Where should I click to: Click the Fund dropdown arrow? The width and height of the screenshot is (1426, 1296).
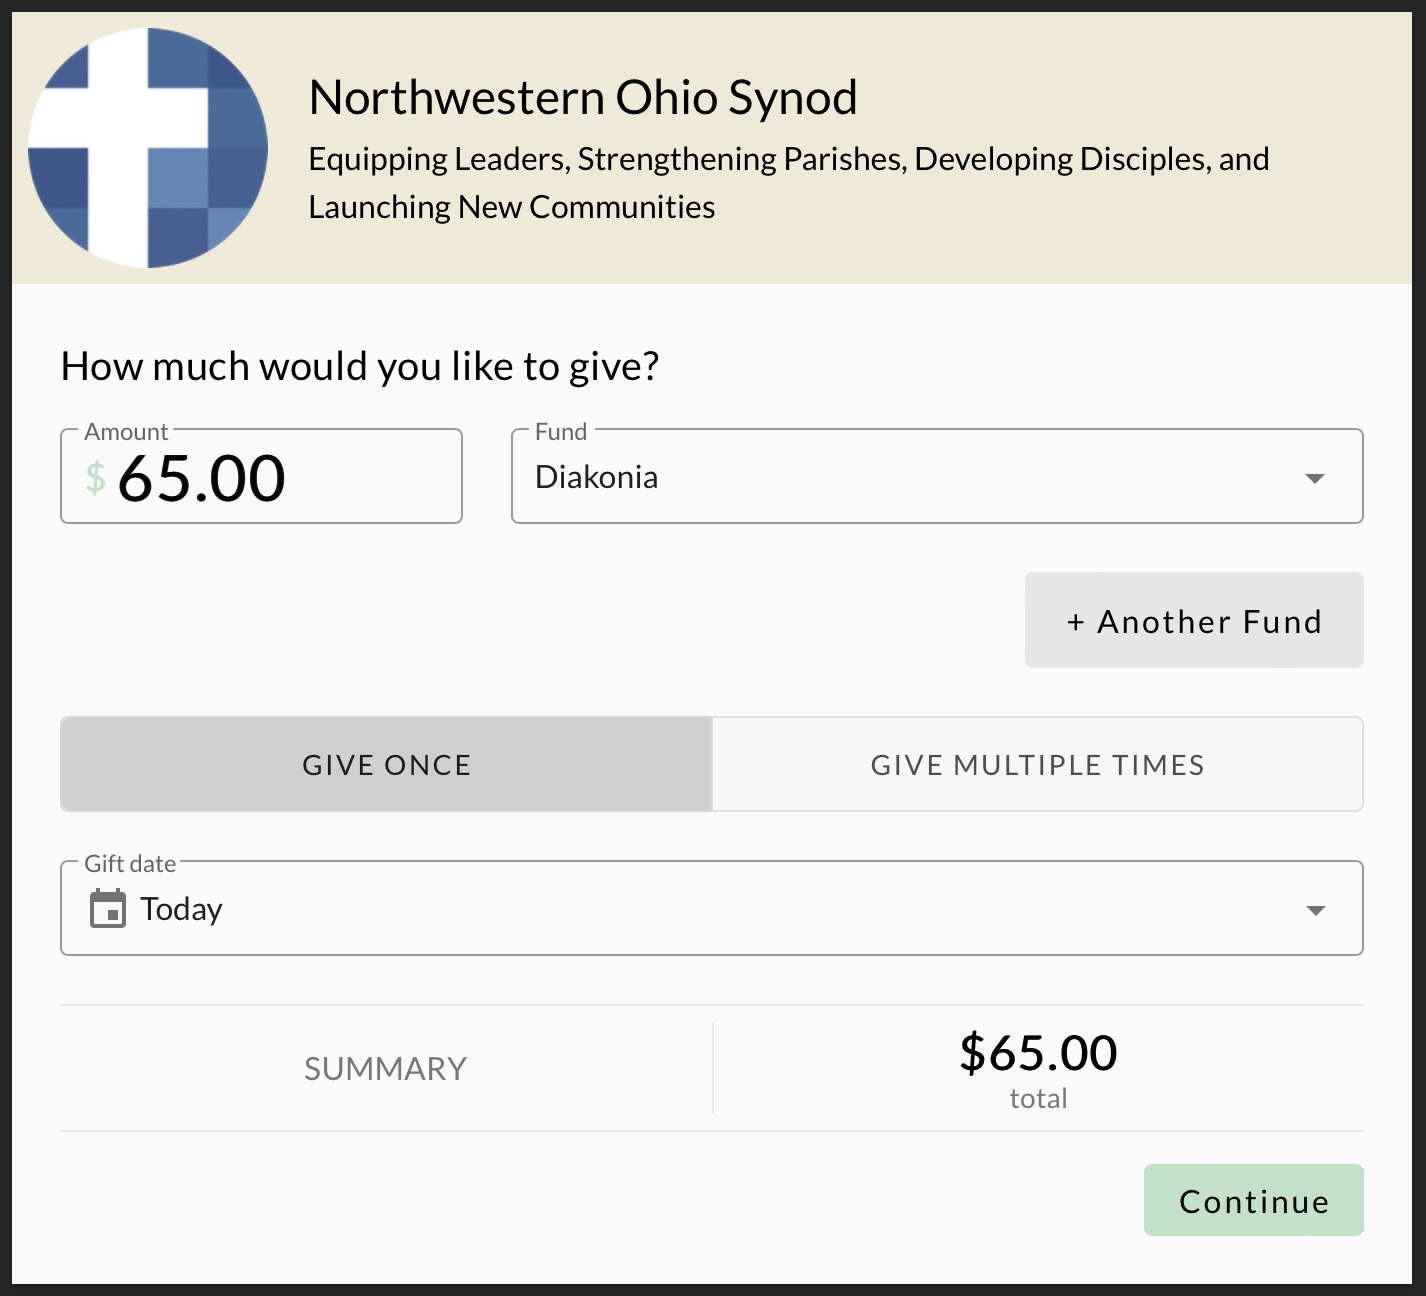[x=1315, y=478]
